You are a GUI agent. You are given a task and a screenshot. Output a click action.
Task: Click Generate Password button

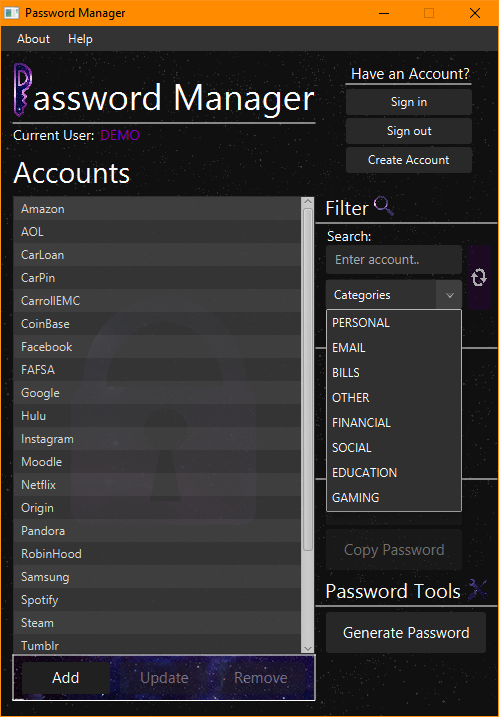(406, 632)
